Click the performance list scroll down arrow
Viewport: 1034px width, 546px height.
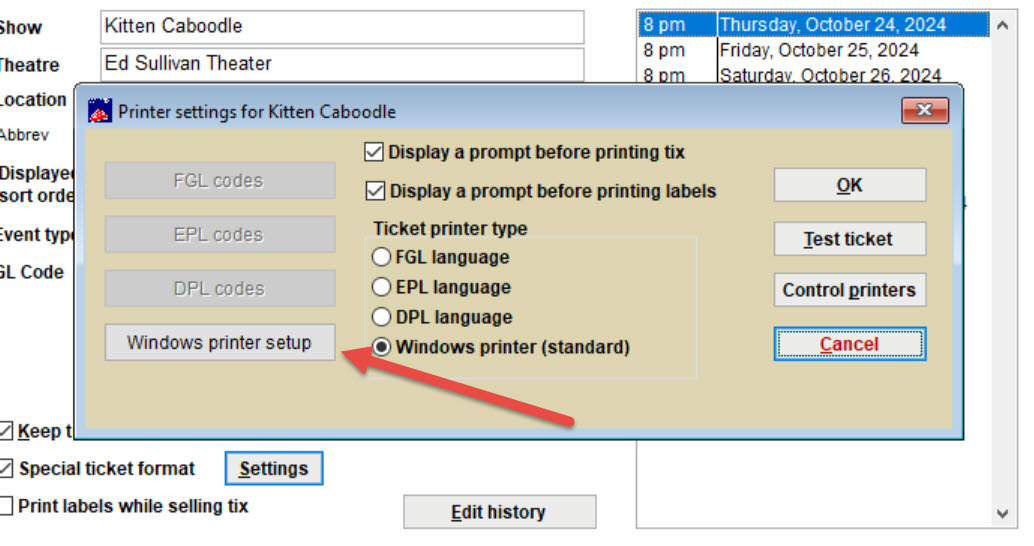pos(1002,513)
